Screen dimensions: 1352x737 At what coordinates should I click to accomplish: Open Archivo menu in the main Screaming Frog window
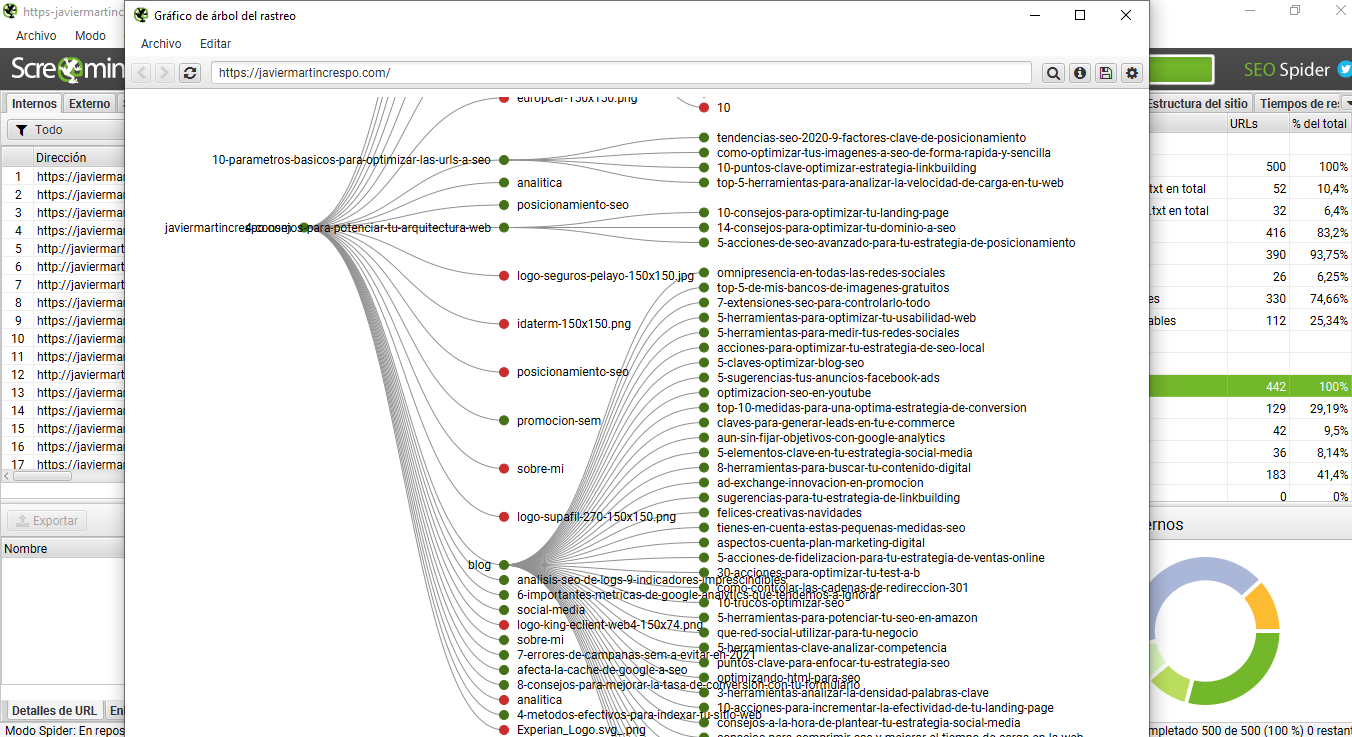[36, 35]
